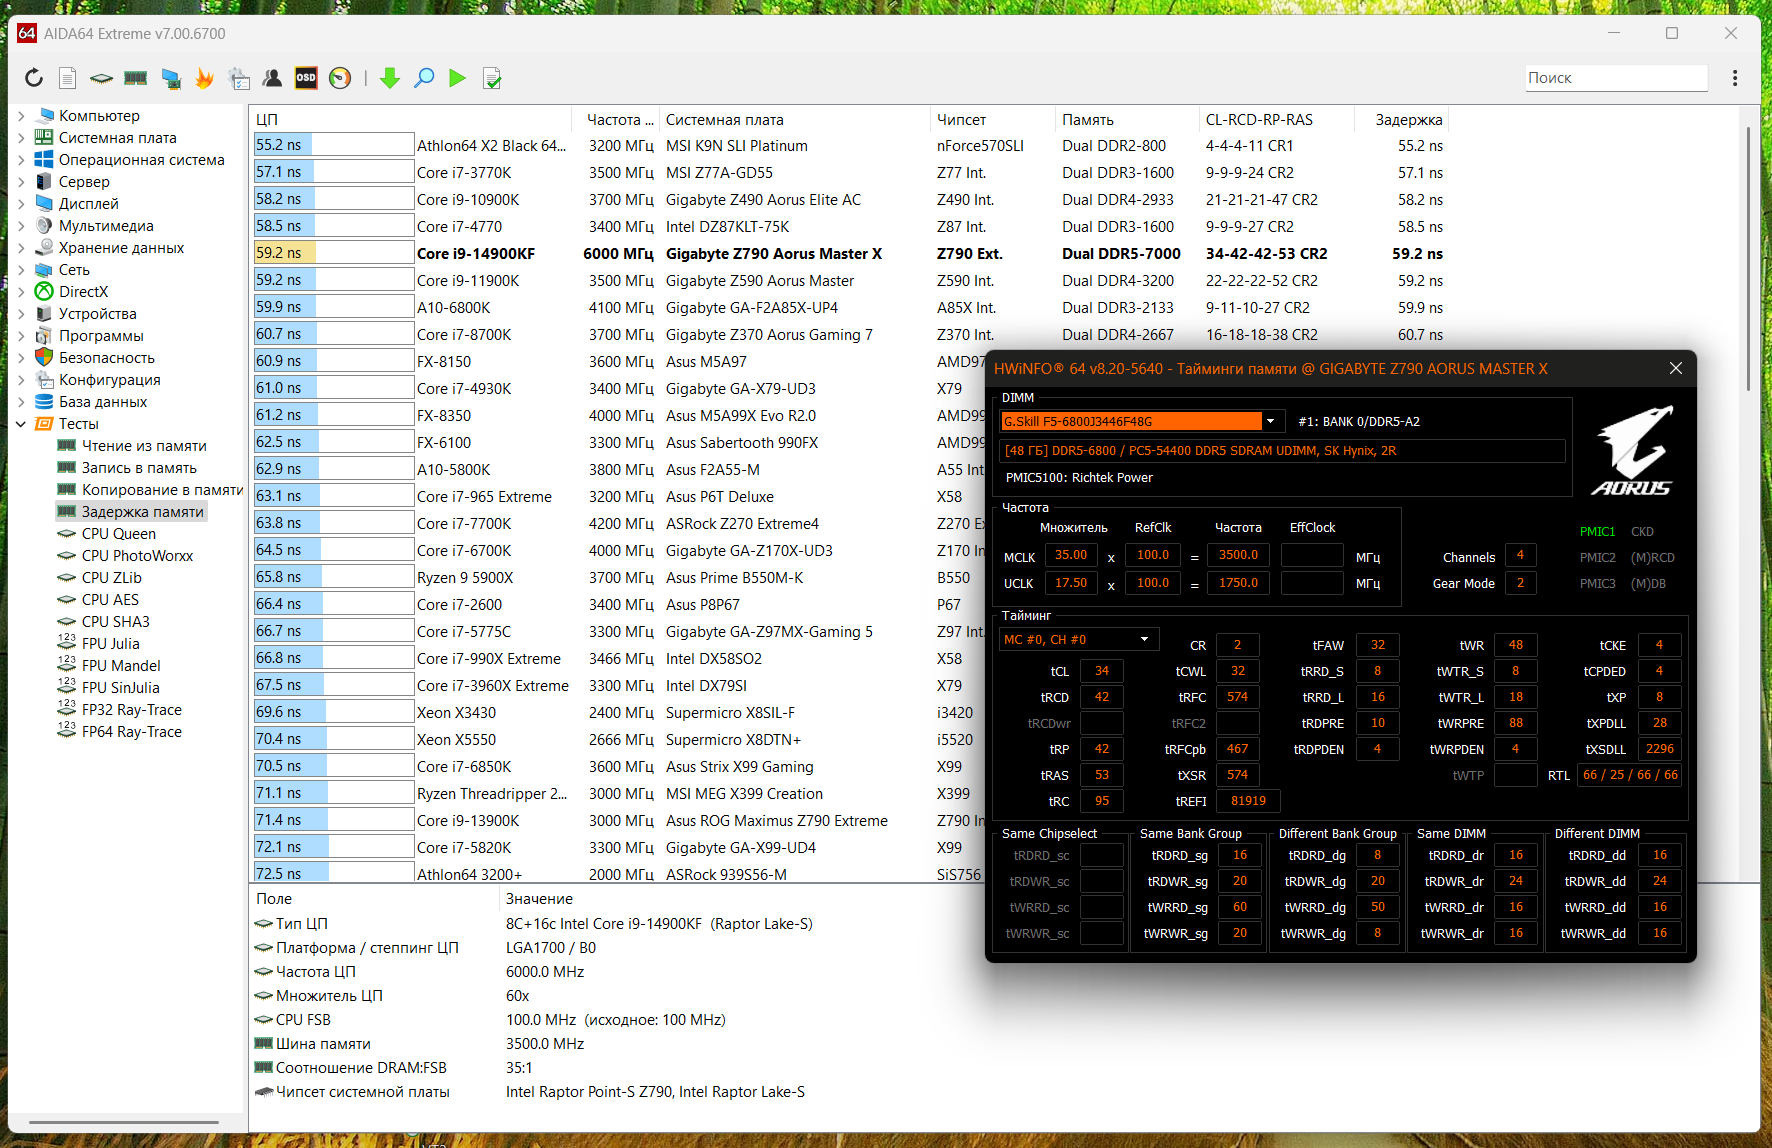1772x1148 pixels.
Task: Select Запись в память test
Action: pyautogui.click(x=139, y=468)
